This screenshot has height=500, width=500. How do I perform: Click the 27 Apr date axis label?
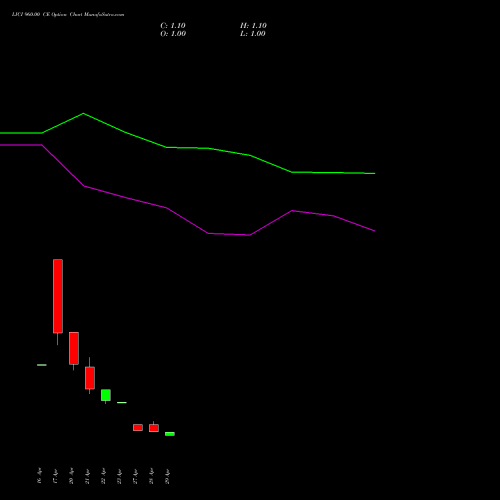click(135, 476)
